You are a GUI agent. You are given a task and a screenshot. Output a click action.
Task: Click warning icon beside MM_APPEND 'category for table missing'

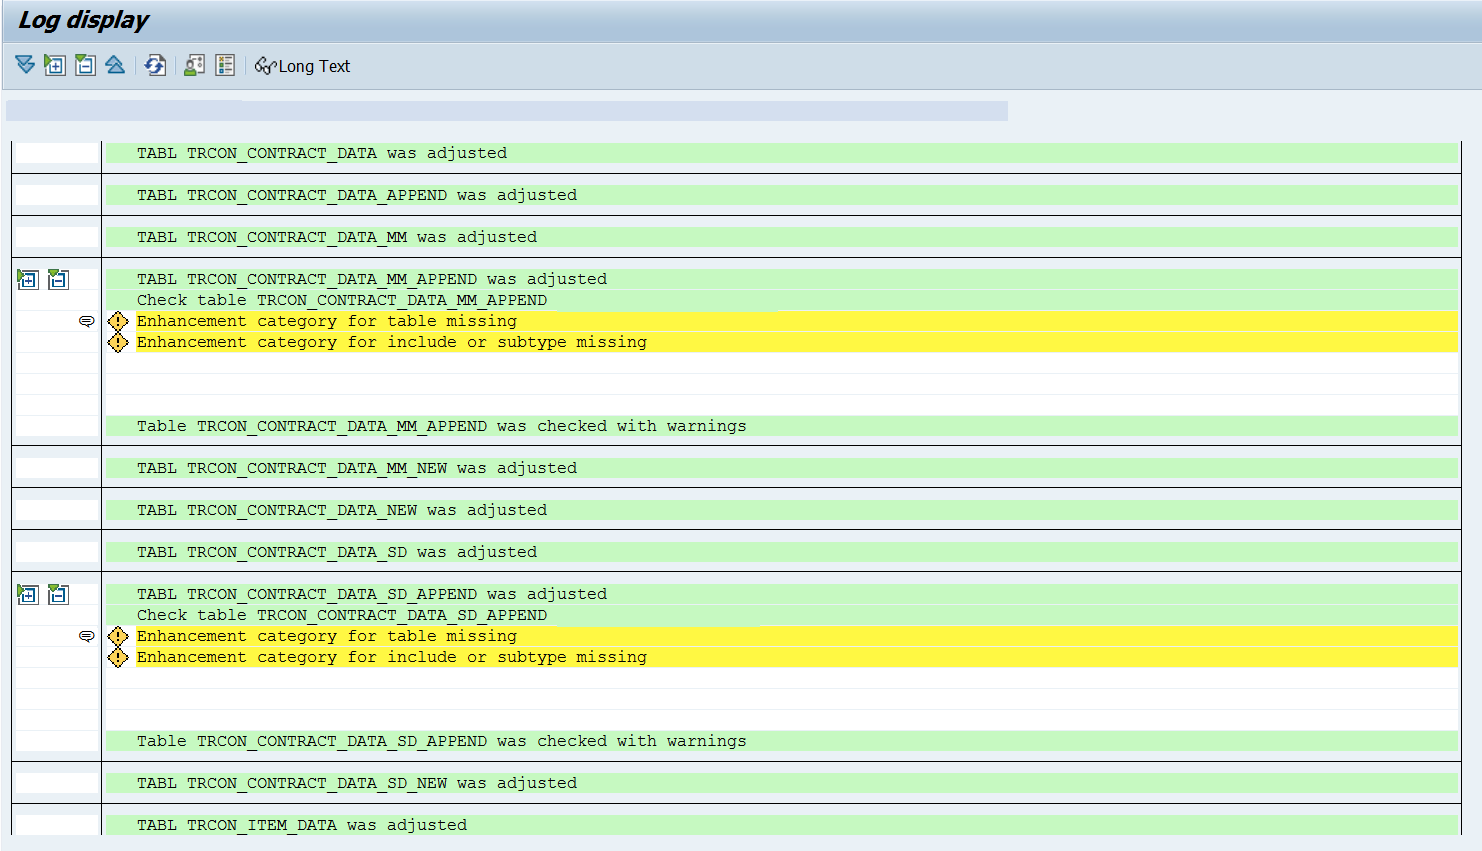[x=118, y=321]
